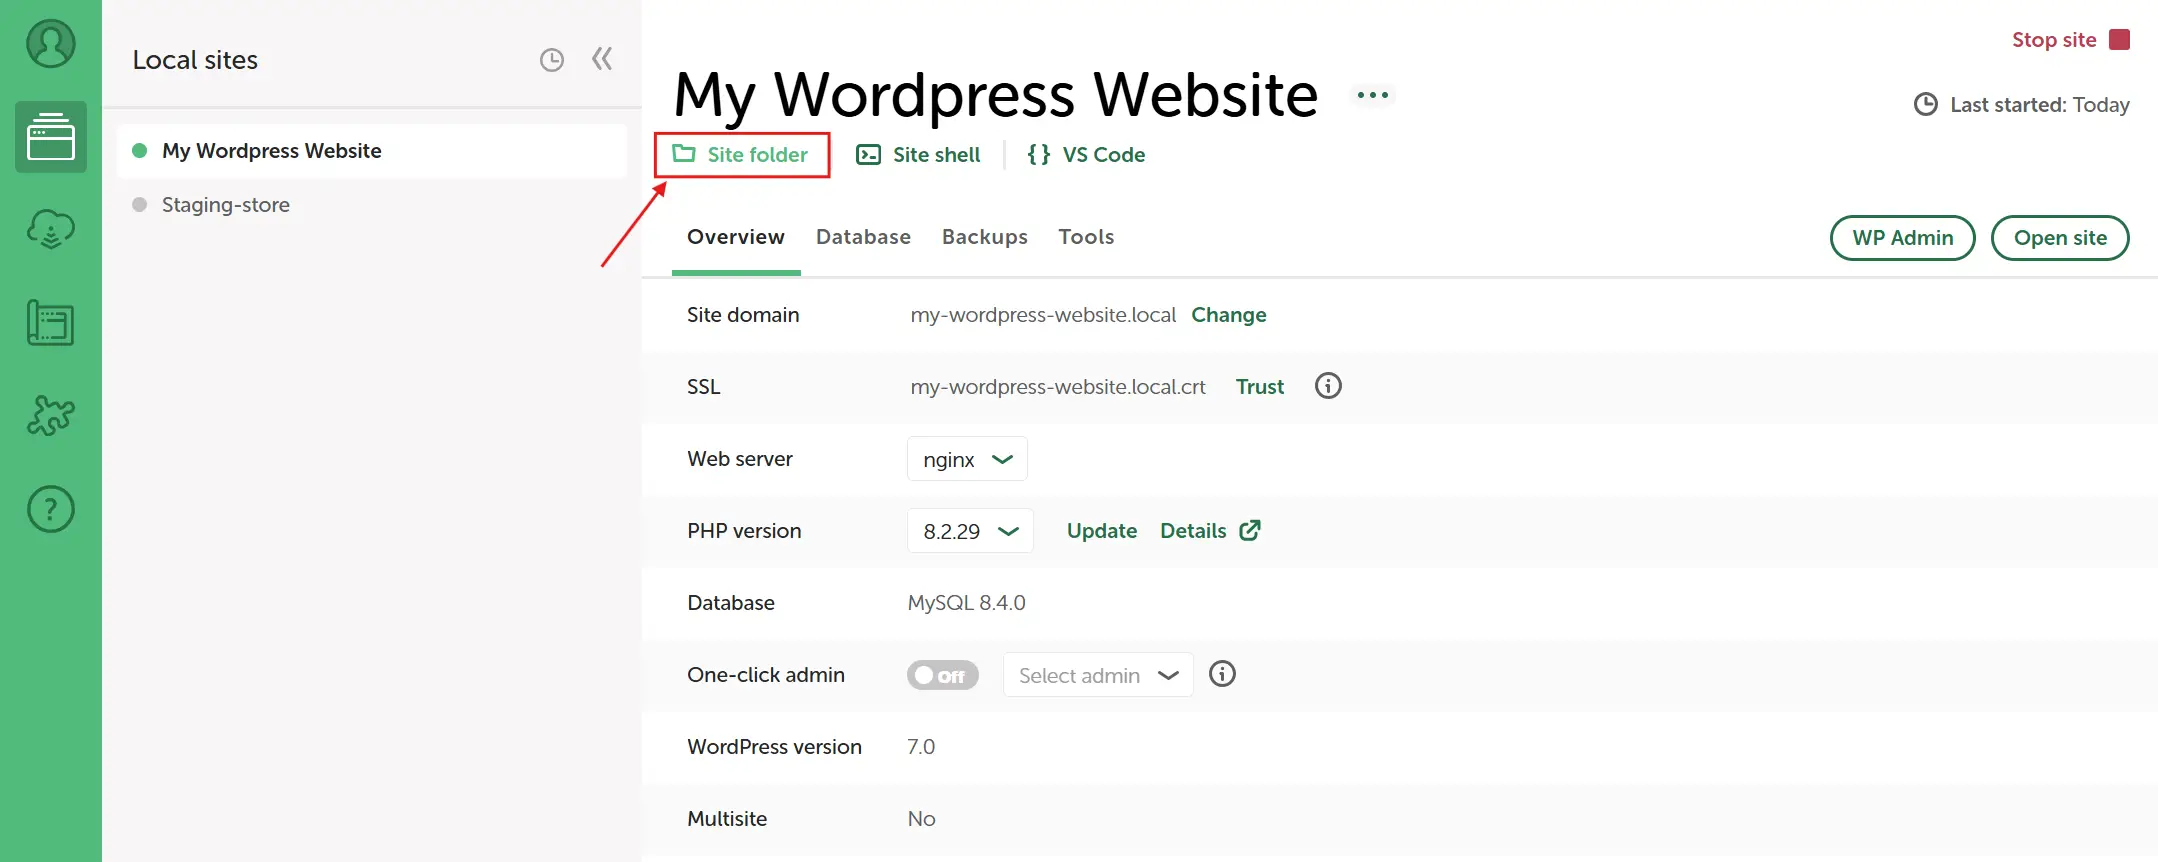Select My Wordpress Website in site list
The height and width of the screenshot is (862, 2158).
pyautogui.click(x=372, y=151)
